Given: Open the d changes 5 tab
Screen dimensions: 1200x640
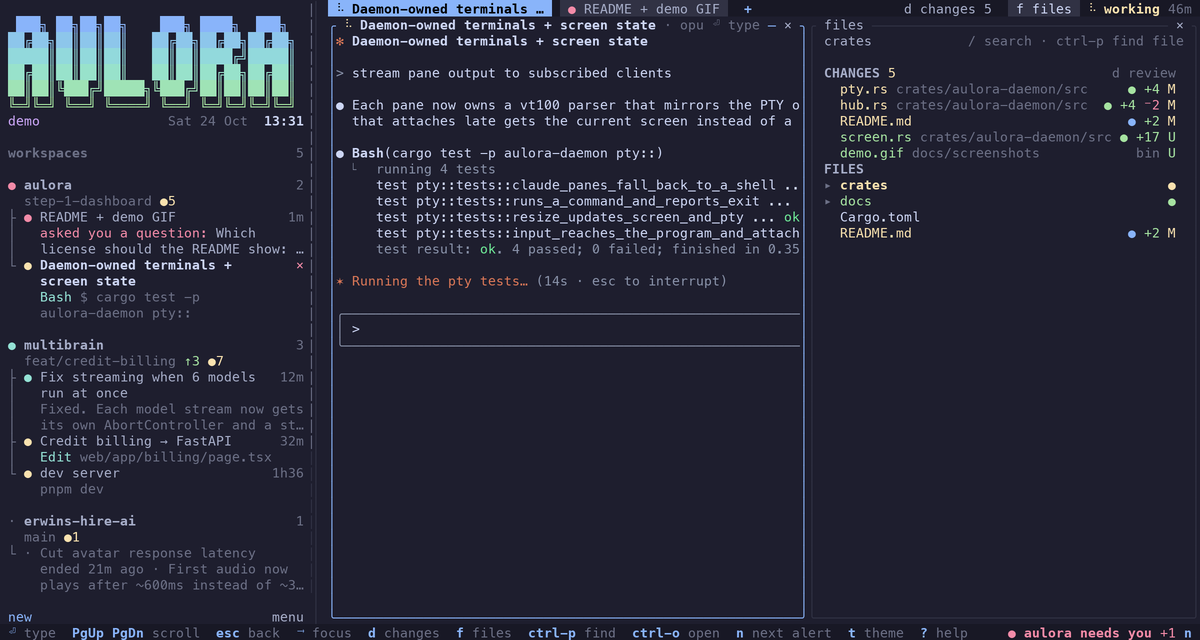Looking at the screenshot, I should coord(948,9).
